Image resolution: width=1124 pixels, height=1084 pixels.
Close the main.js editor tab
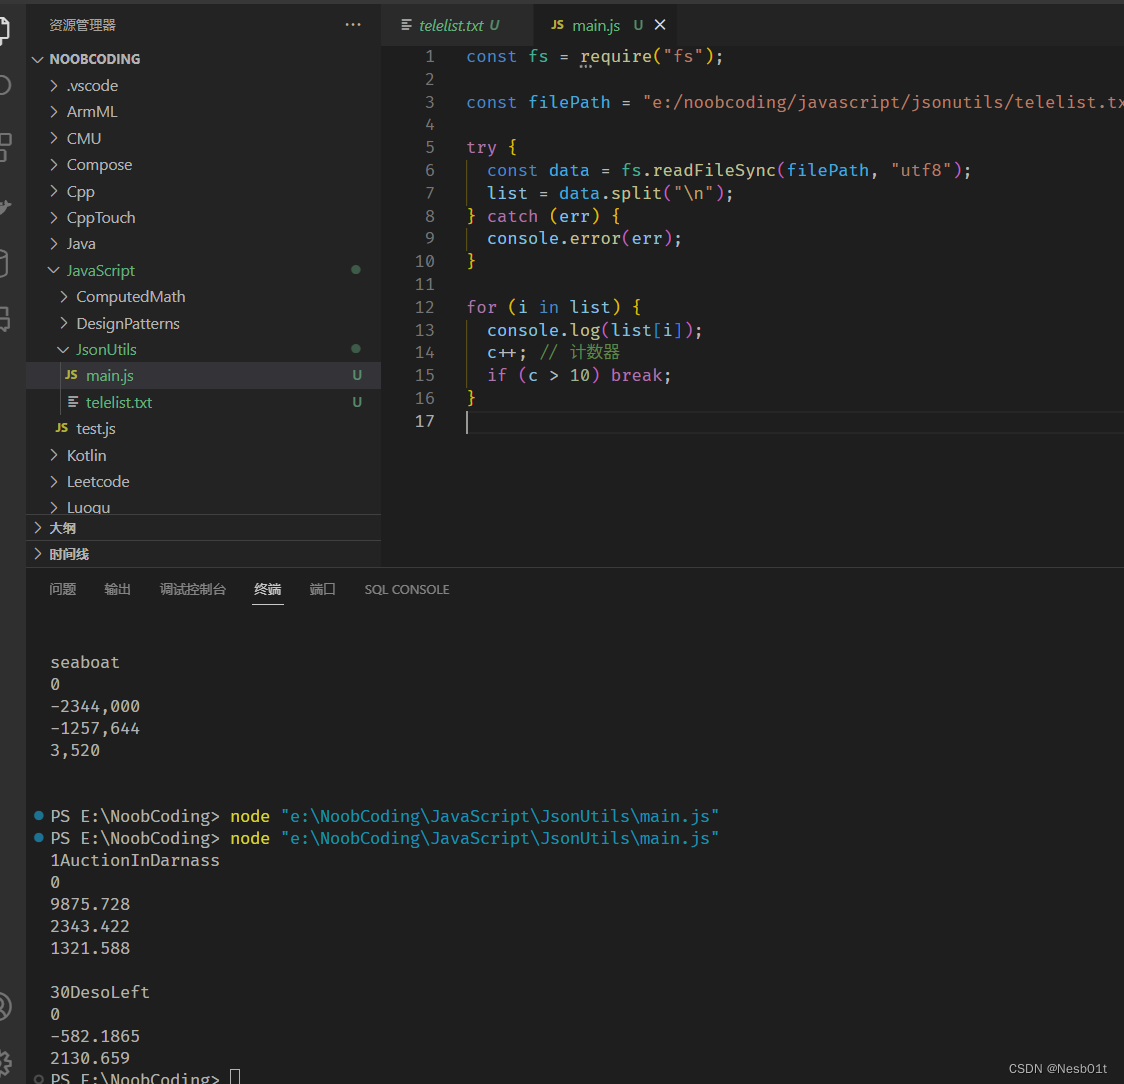point(660,25)
